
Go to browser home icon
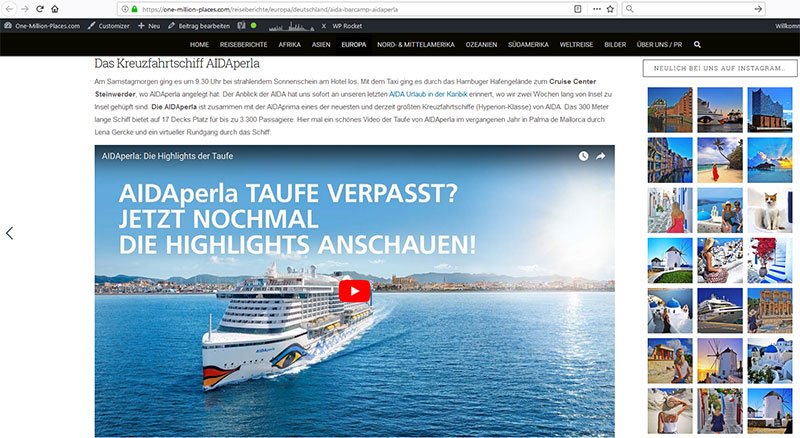click(x=55, y=9)
